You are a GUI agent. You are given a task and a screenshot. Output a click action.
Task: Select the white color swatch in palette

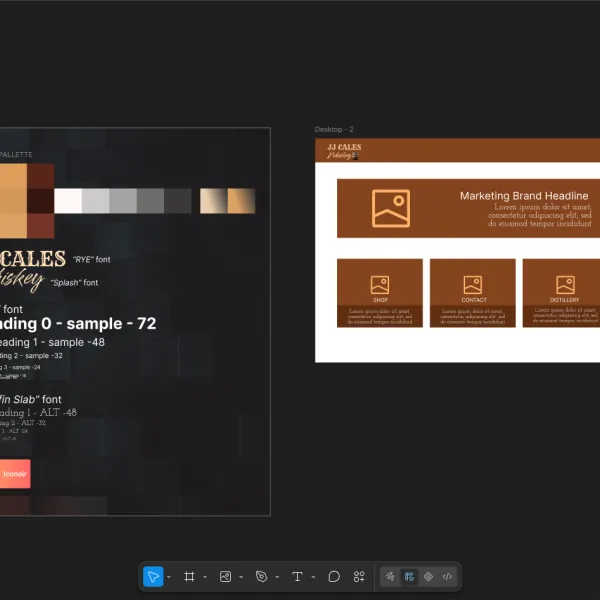(68, 201)
